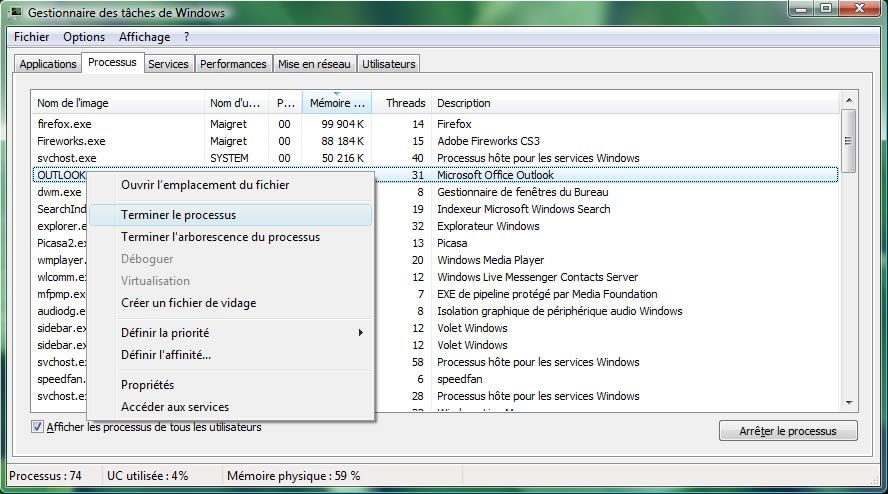This screenshot has height=494, width=888.
Task: Click the Task Manager title bar icon
Action: pos(16,12)
